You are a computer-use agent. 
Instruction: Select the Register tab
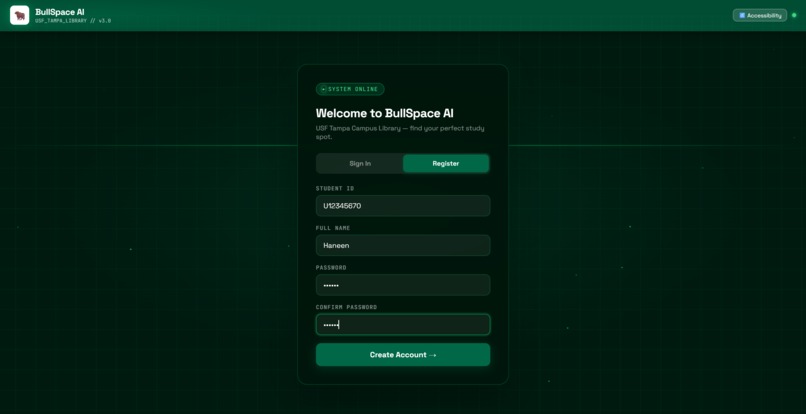pos(446,164)
